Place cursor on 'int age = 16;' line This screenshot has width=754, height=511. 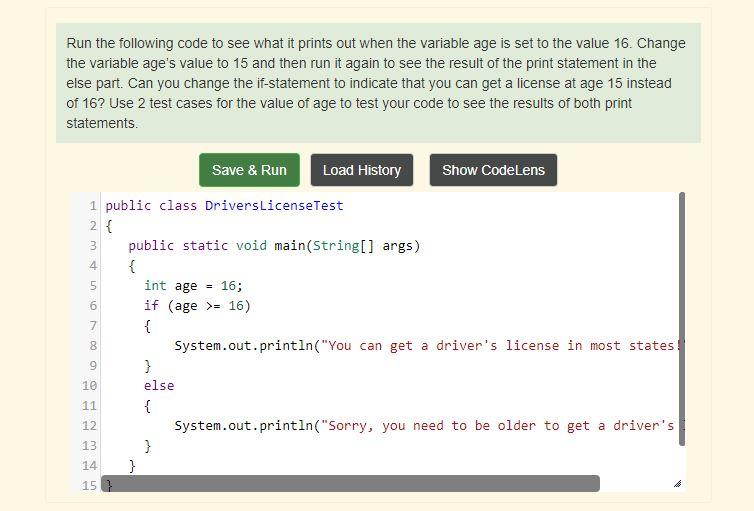(193, 286)
